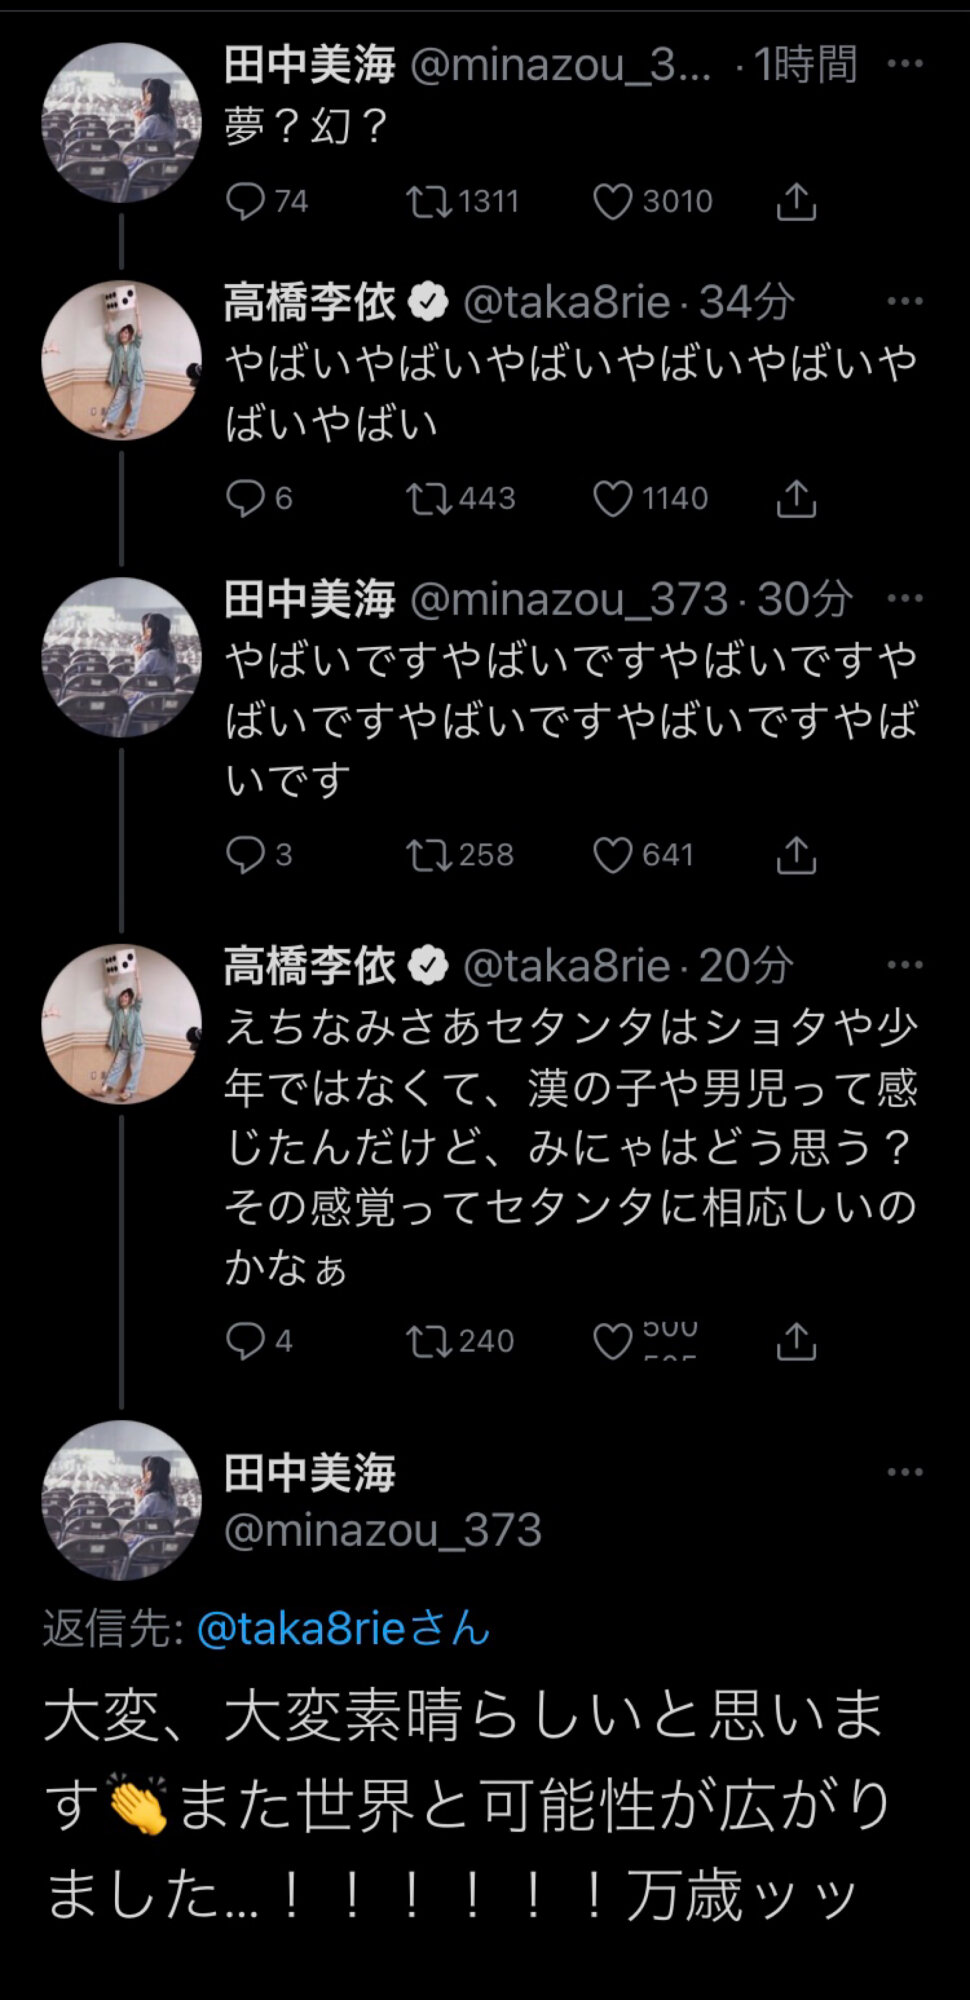Share the tweet posted 30分 ago

coord(796,855)
